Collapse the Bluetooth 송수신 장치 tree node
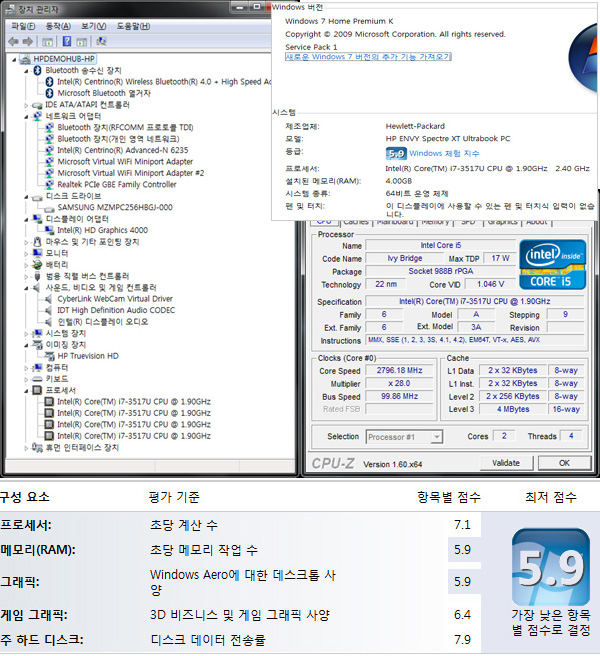The image size is (600, 656). tap(26, 71)
